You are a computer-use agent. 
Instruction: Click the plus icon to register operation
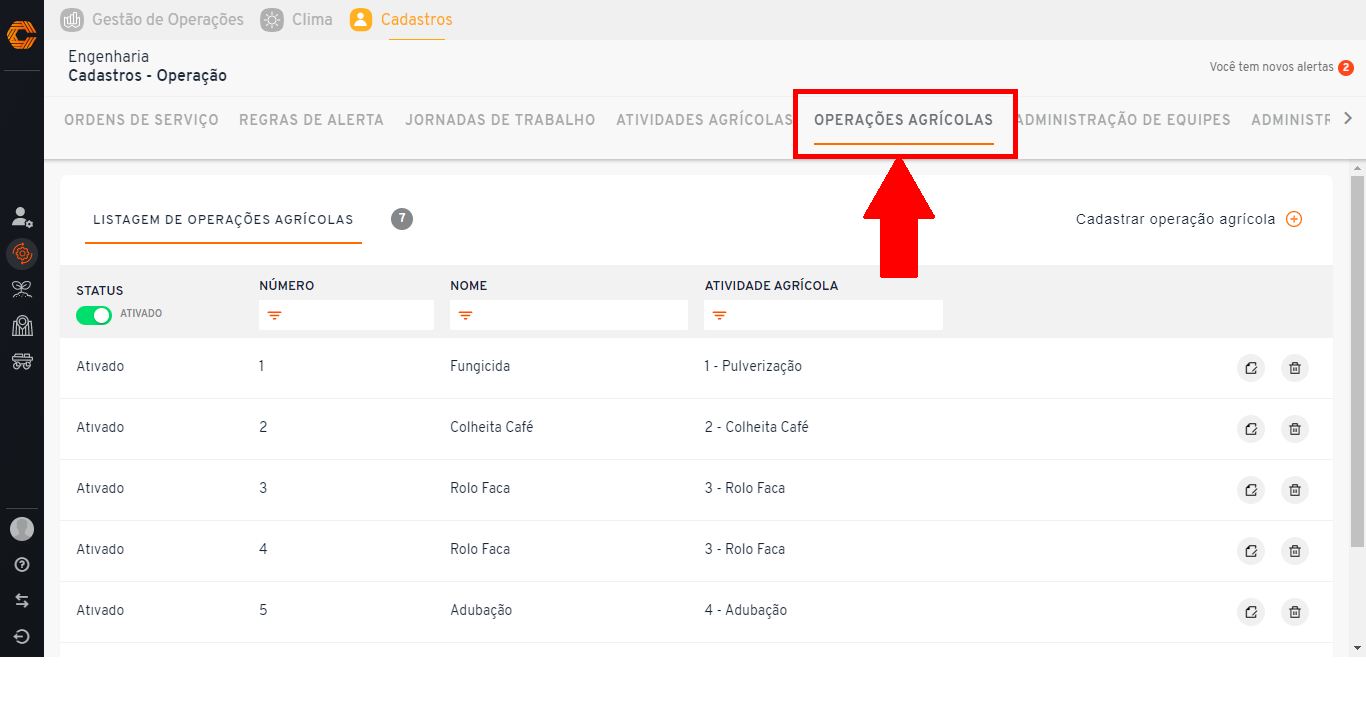click(1294, 219)
